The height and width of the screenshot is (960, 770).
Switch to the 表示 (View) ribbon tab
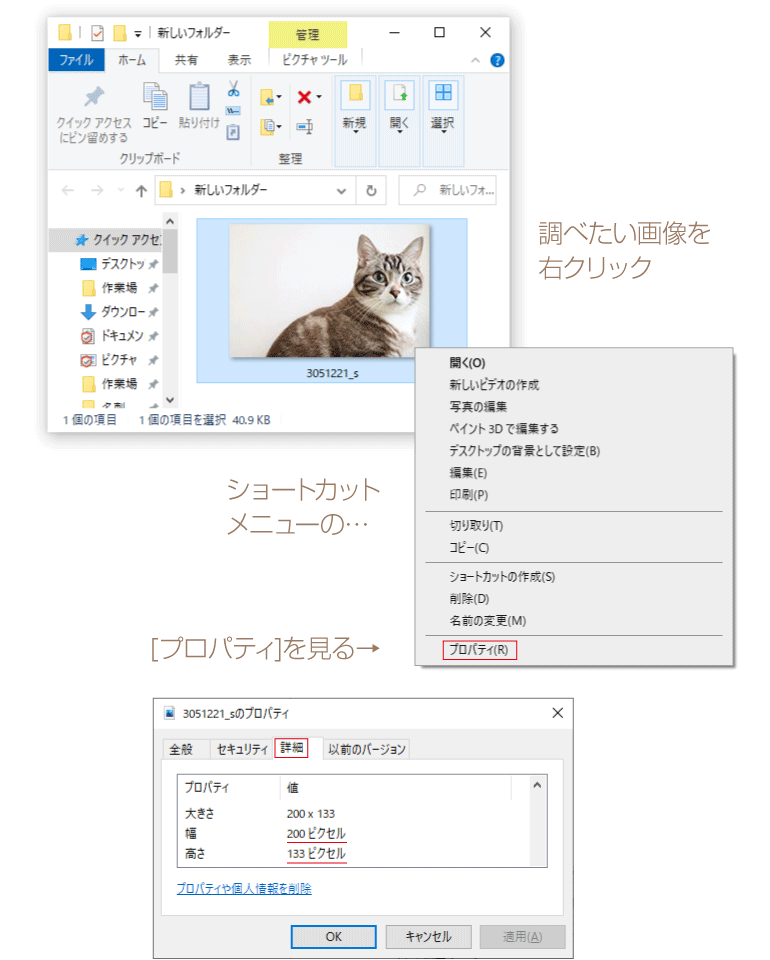pyautogui.click(x=239, y=60)
